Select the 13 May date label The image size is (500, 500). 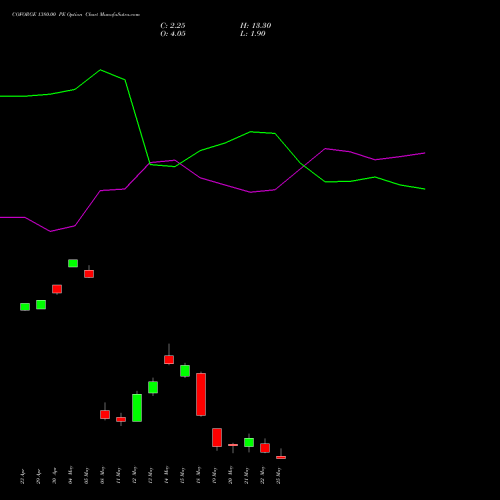coord(151,475)
